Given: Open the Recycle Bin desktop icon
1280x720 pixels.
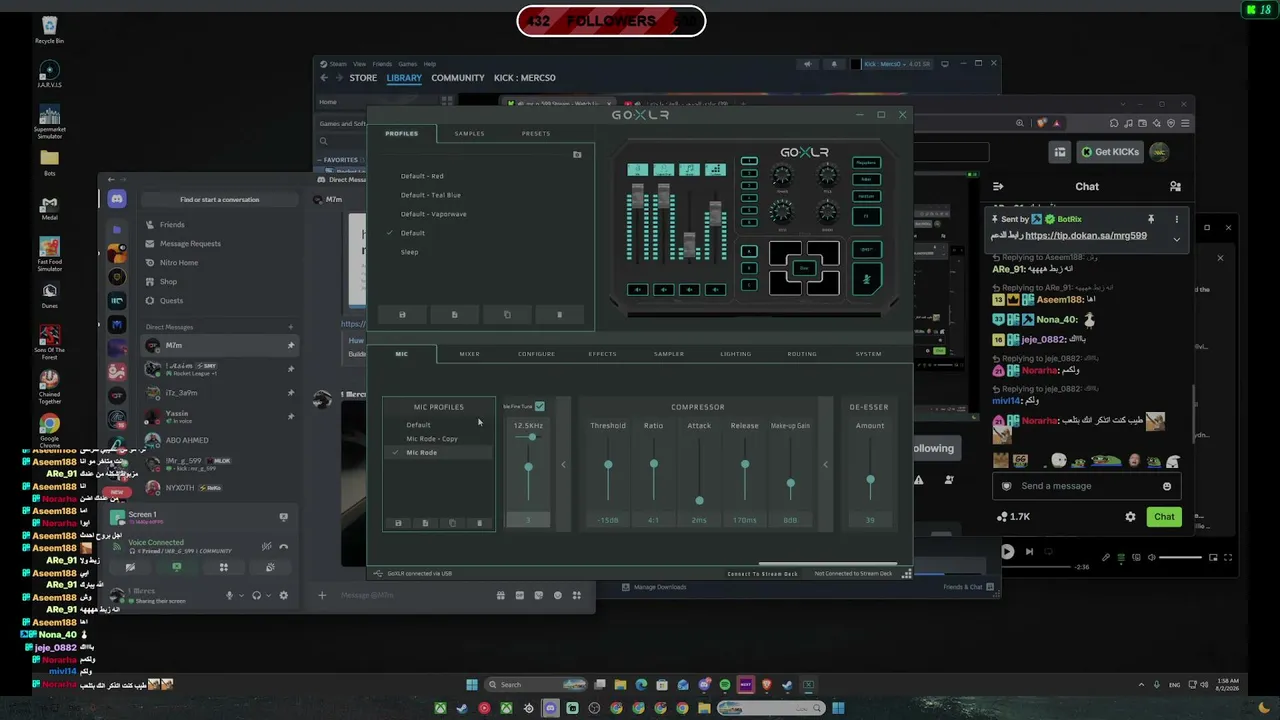Looking at the screenshot, I should (x=49, y=29).
